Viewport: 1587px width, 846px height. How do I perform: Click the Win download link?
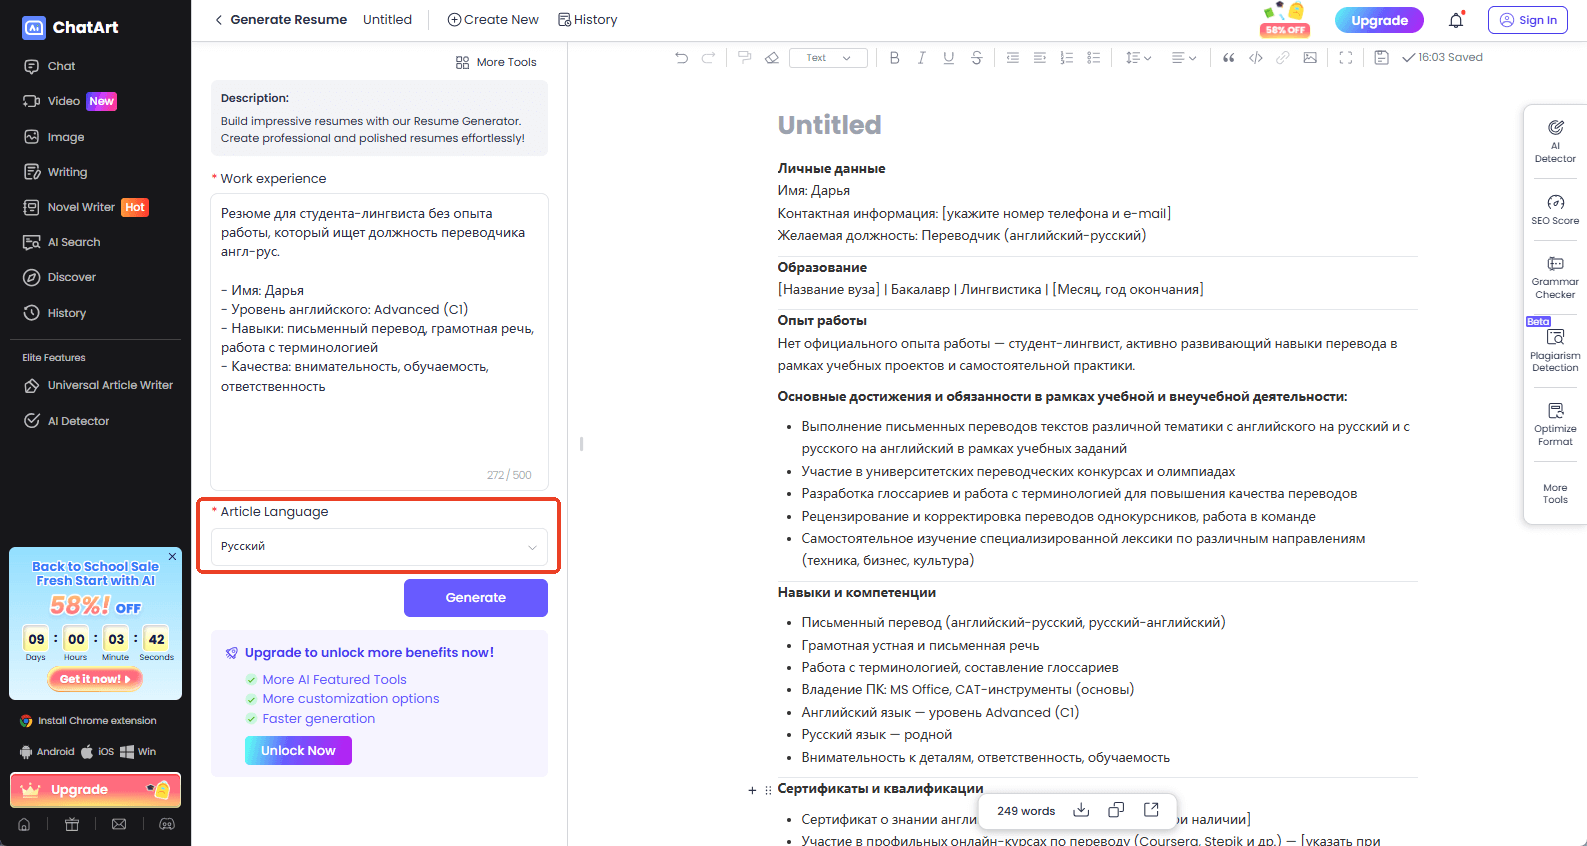[x=138, y=752]
